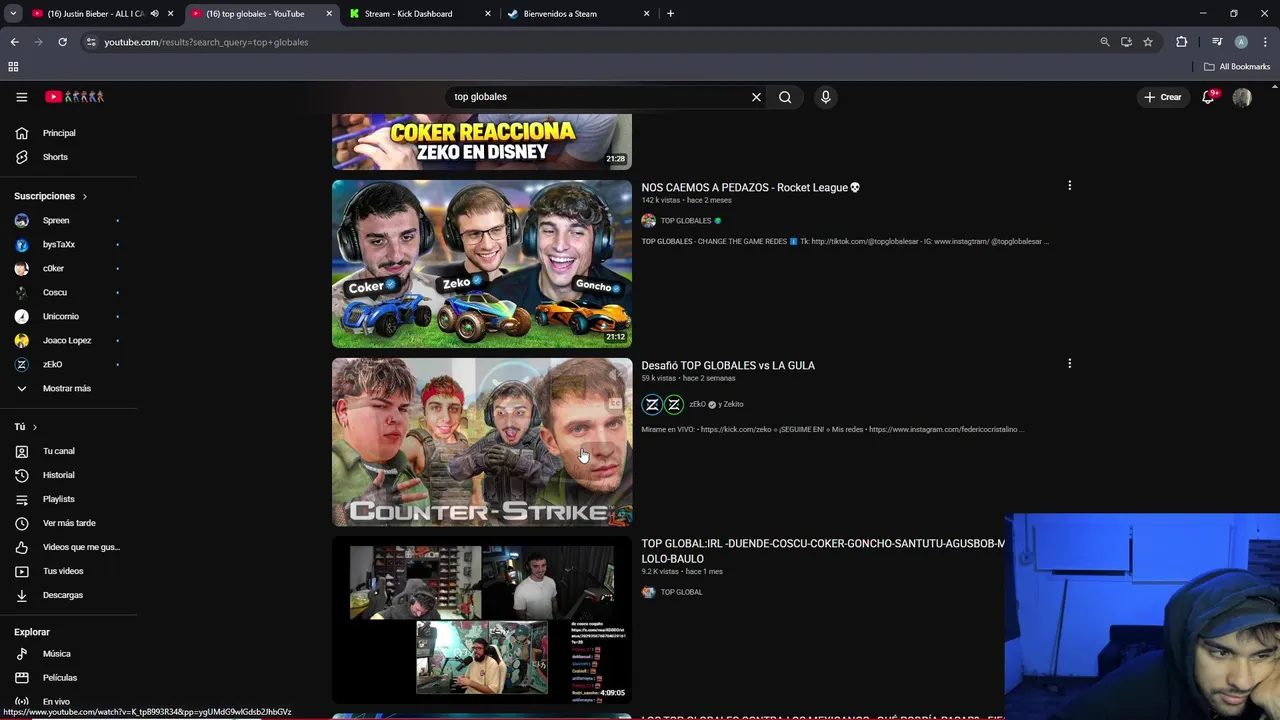Switch to Stream - Kick Dashboard tab
The height and width of the screenshot is (720, 1280).
point(408,14)
